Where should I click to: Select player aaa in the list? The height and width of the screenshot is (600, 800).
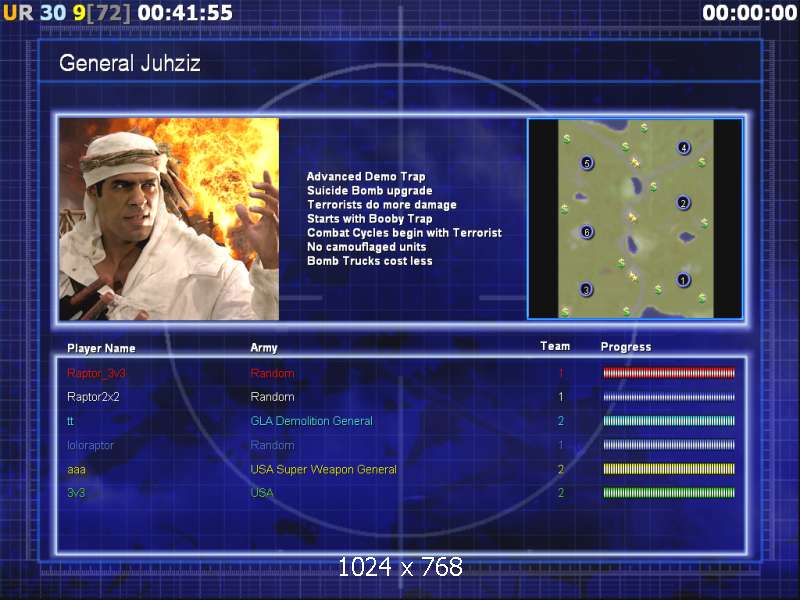[x=77, y=469]
